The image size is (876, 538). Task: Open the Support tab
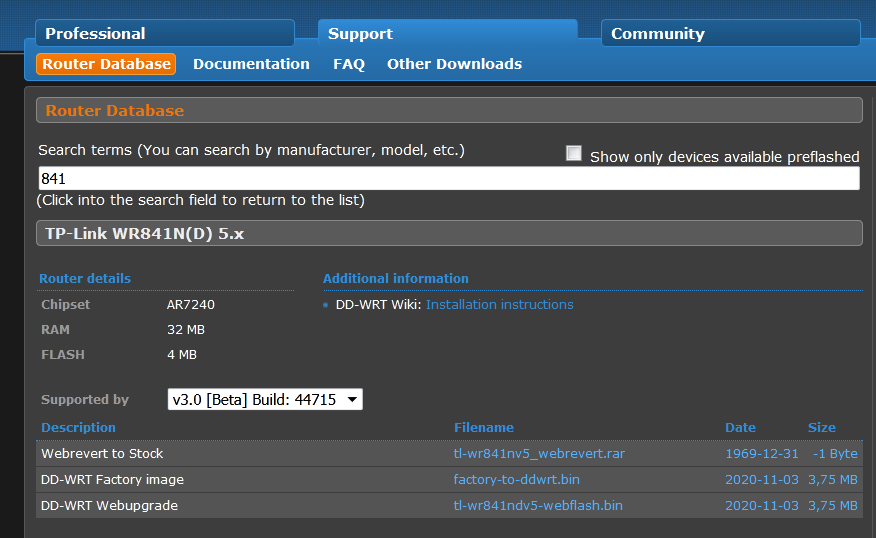[447, 34]
